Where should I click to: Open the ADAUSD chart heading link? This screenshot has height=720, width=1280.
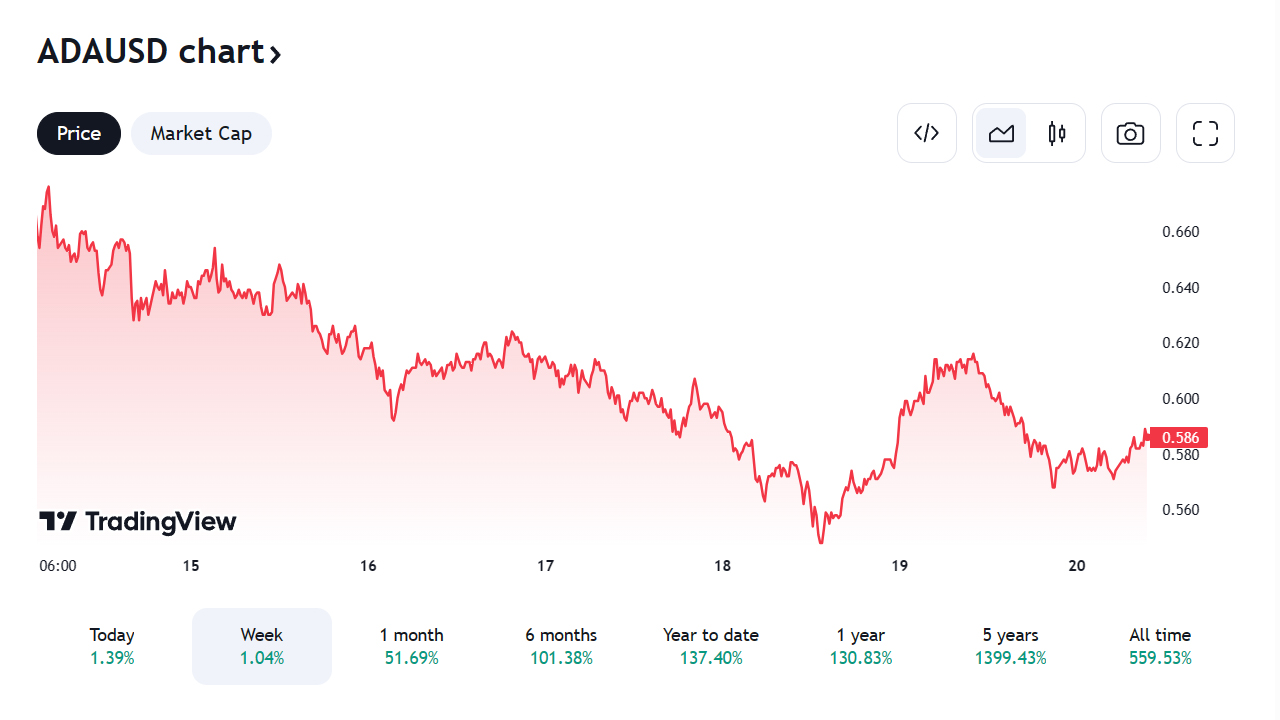point(159,52)
